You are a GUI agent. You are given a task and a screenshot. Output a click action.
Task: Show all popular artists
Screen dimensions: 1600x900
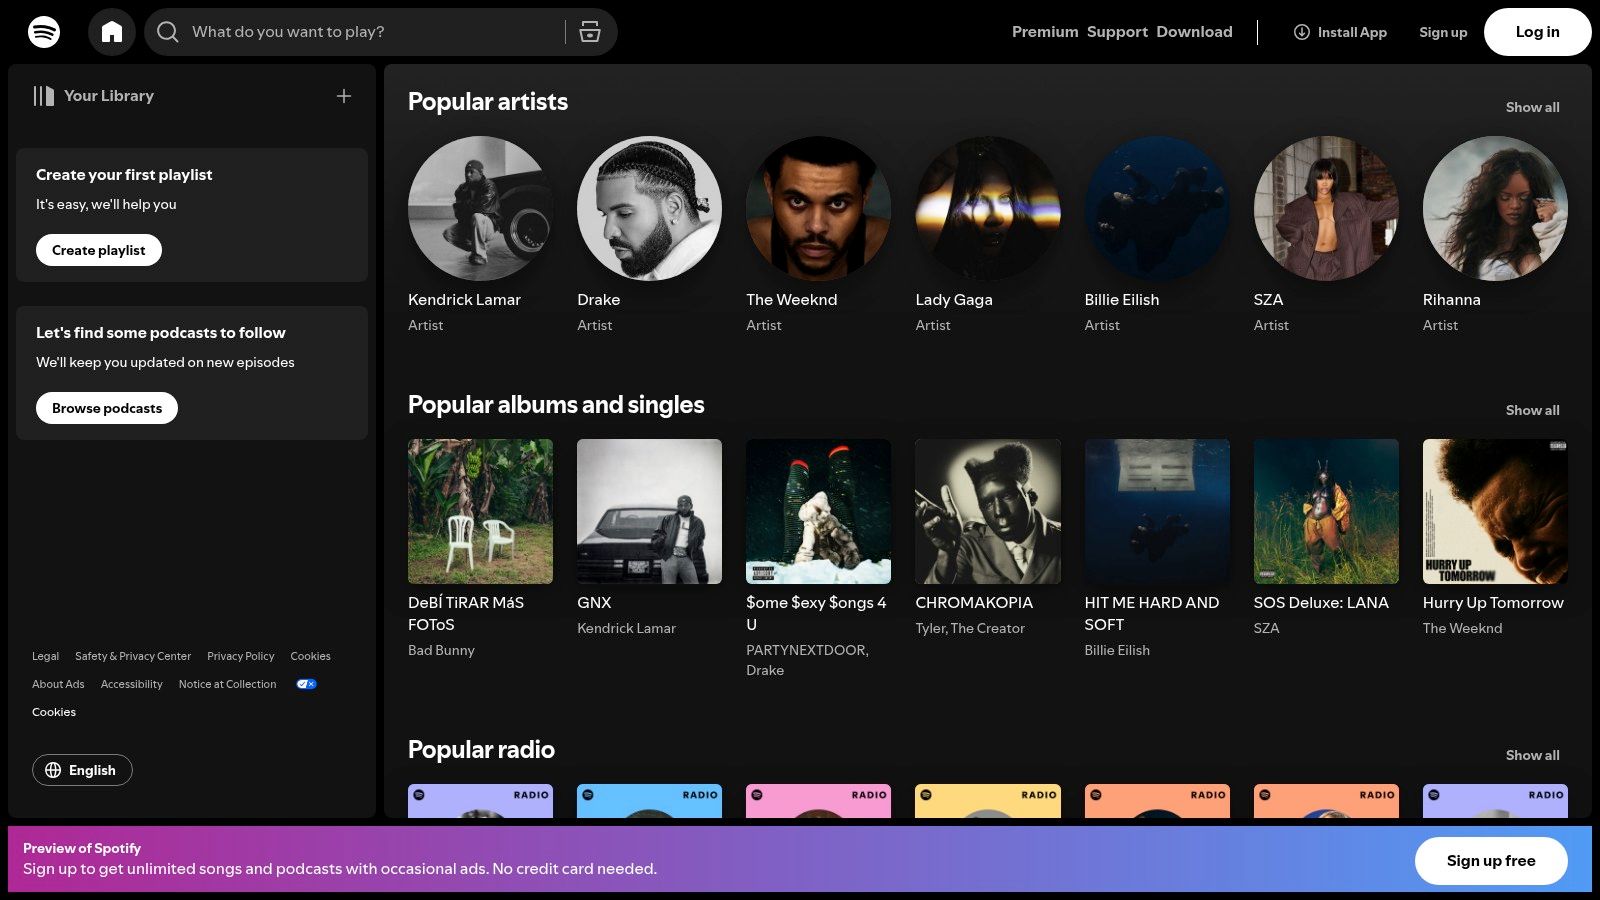click(1532, 107)
